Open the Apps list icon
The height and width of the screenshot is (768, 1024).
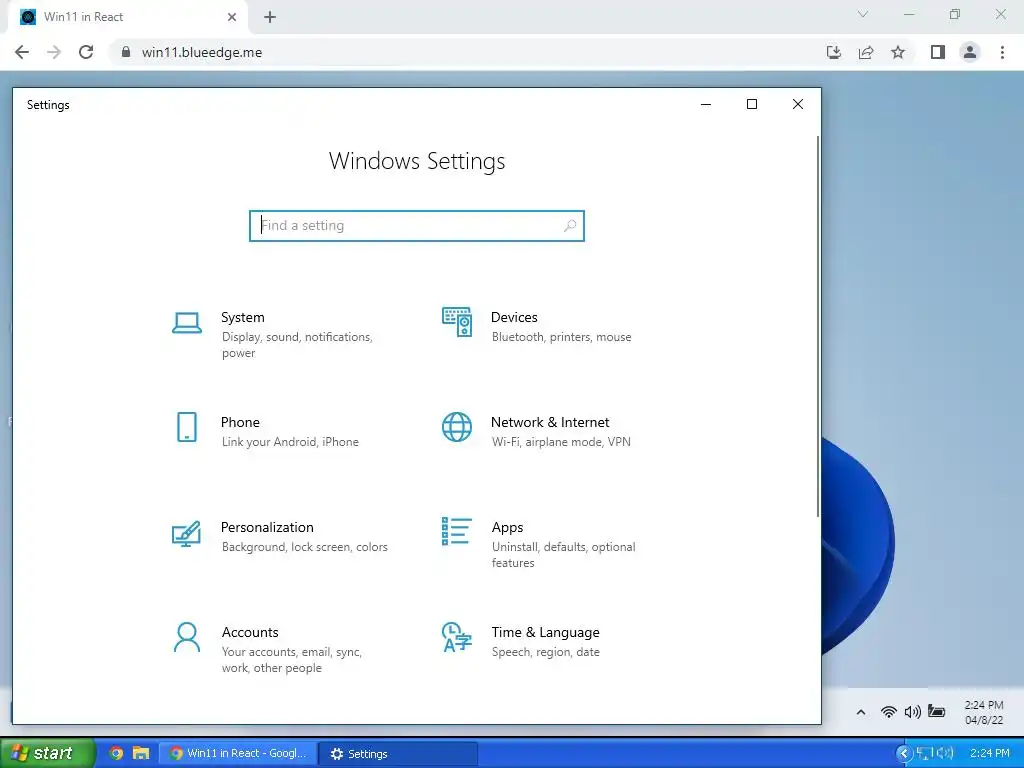[456, 531]
